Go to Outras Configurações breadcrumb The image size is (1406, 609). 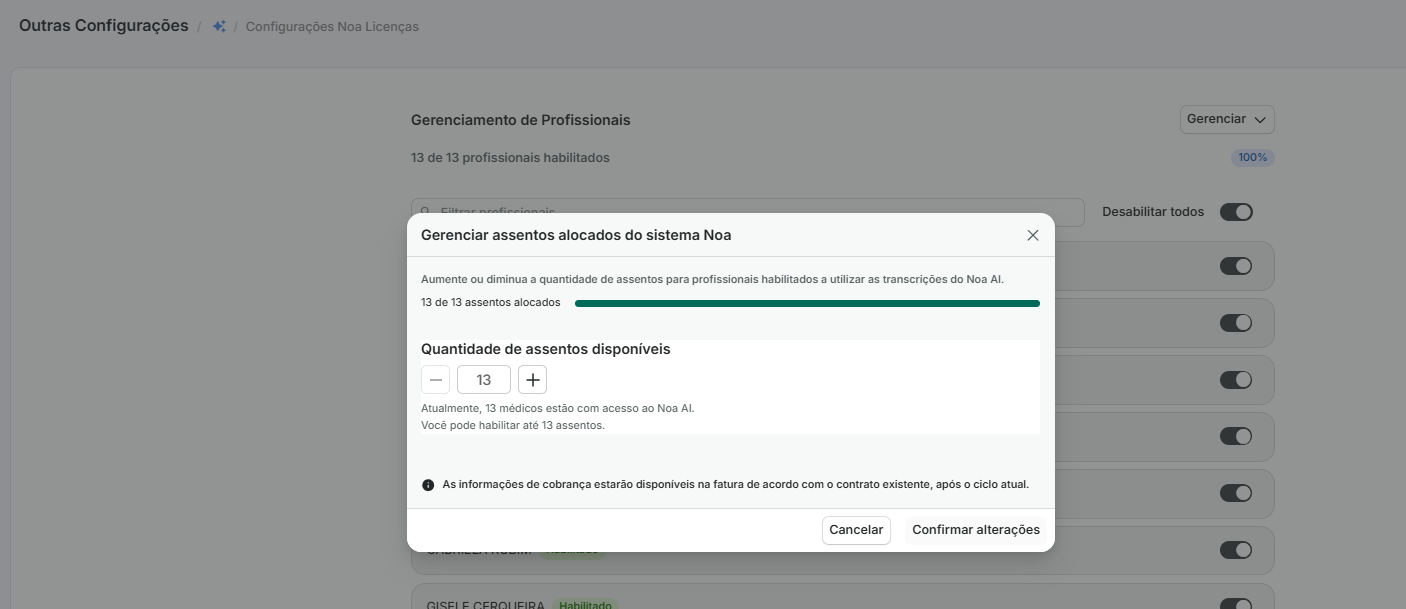[104, 26]
